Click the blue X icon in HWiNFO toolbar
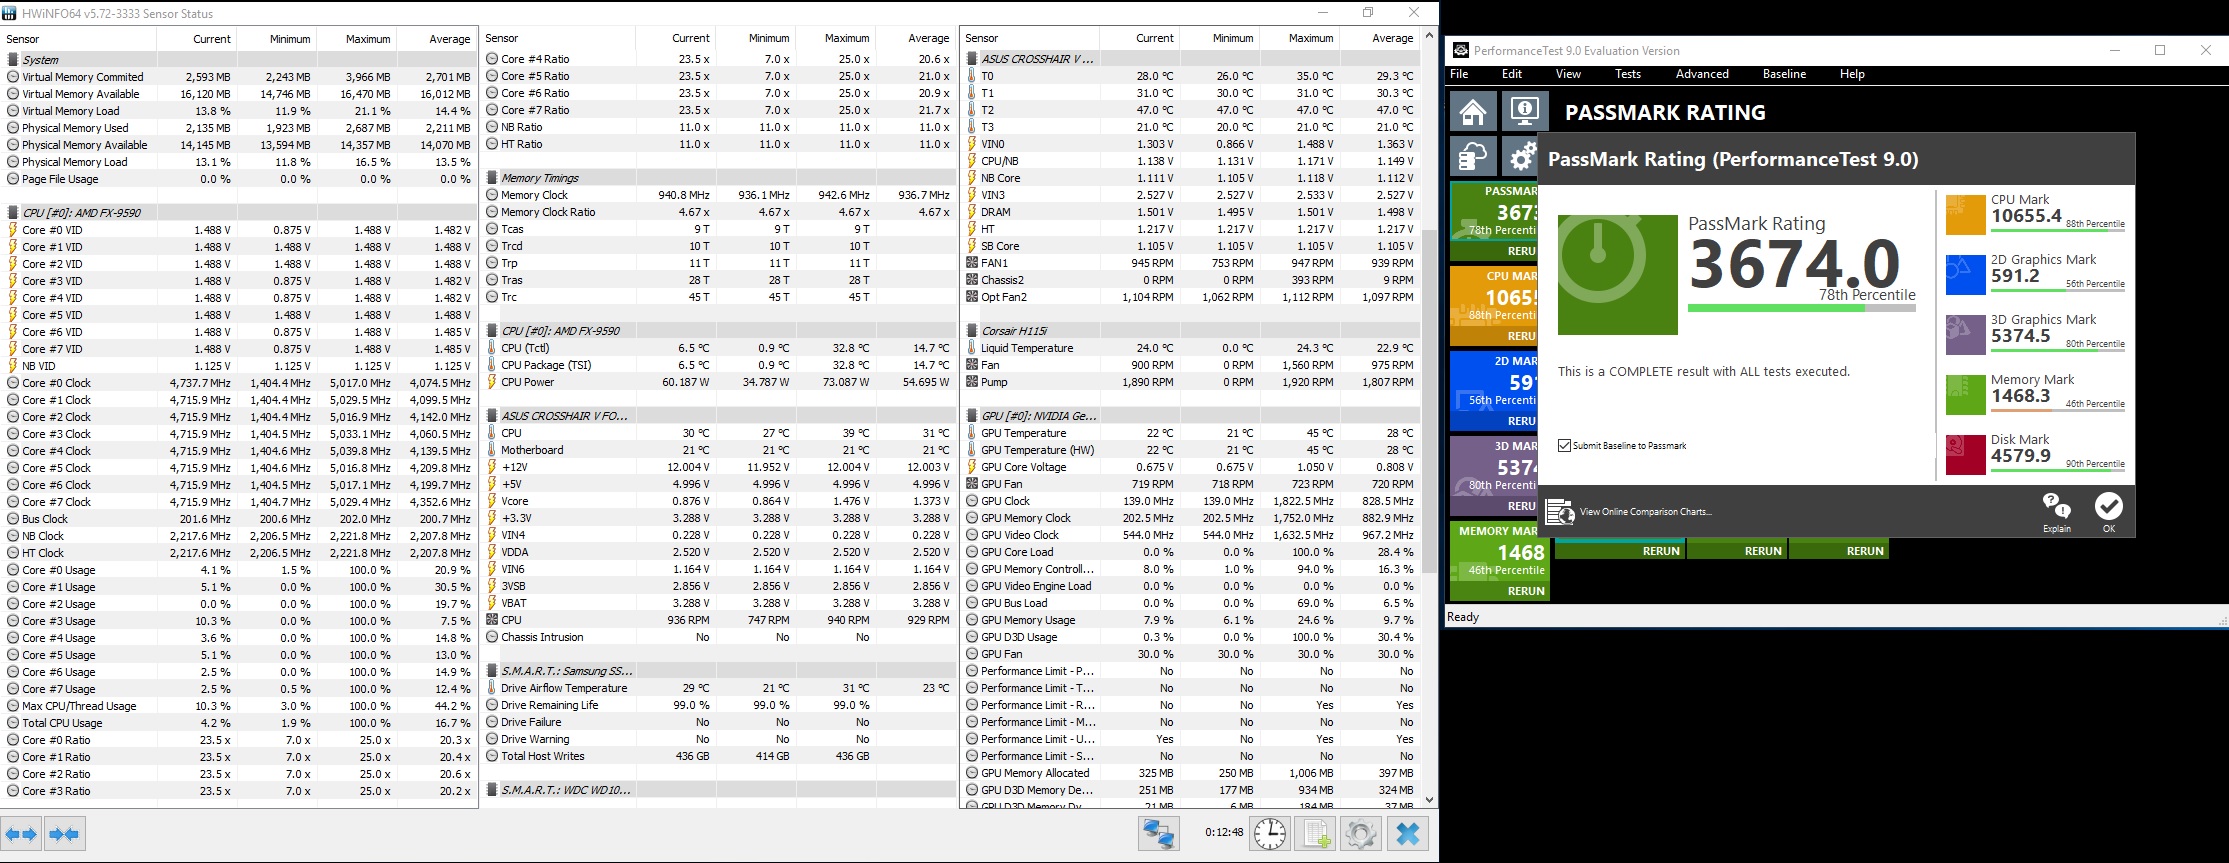2229x863 pixels. pyautogui.click(x=1407, y=833)
